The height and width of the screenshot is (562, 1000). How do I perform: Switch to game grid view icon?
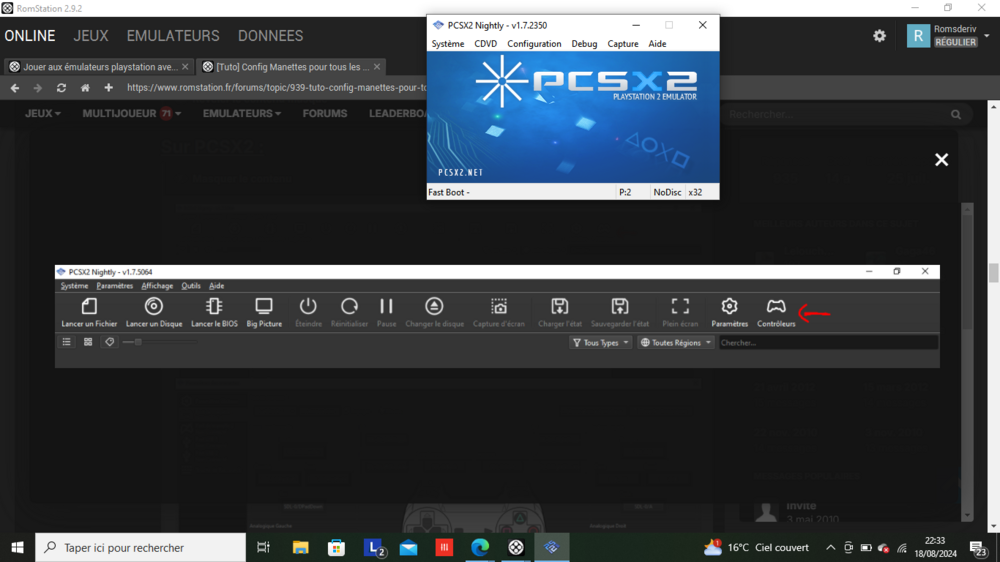pos(88,342)
